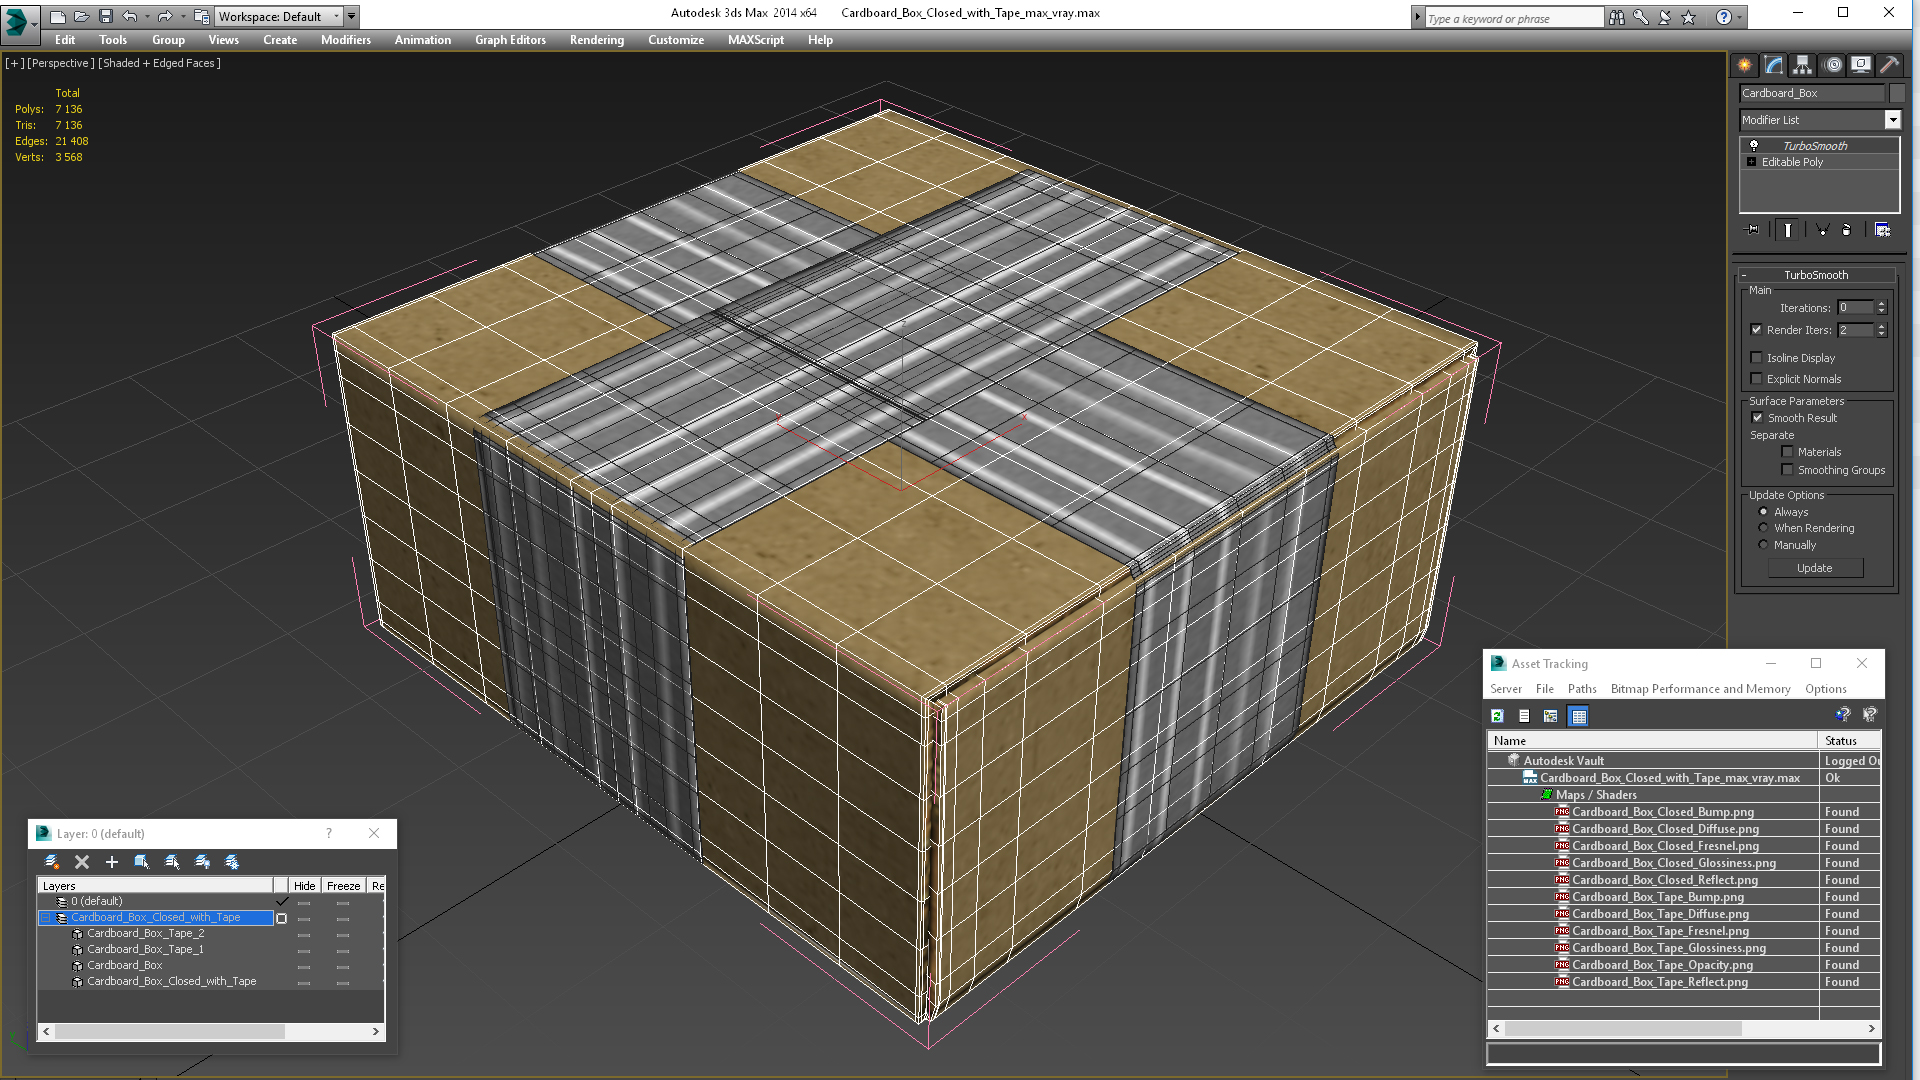This screenshot has width=1920, height=1080.
Task: Click Iterations spinner up arrow
Action: point(1881,304)
